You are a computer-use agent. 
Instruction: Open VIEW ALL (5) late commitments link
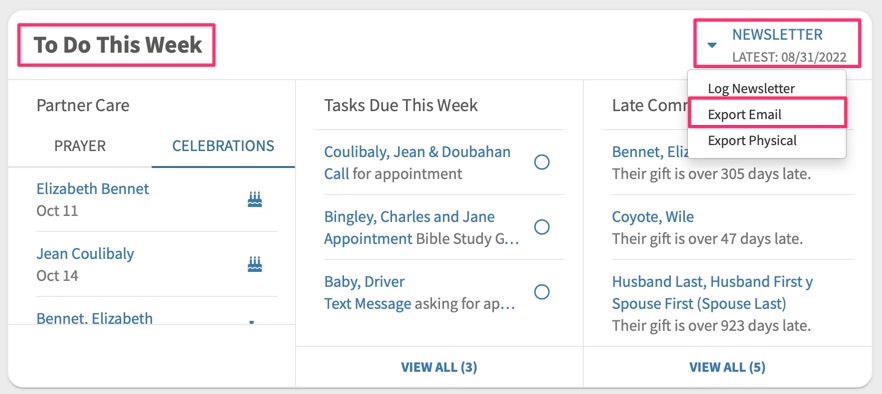point(727,367)
